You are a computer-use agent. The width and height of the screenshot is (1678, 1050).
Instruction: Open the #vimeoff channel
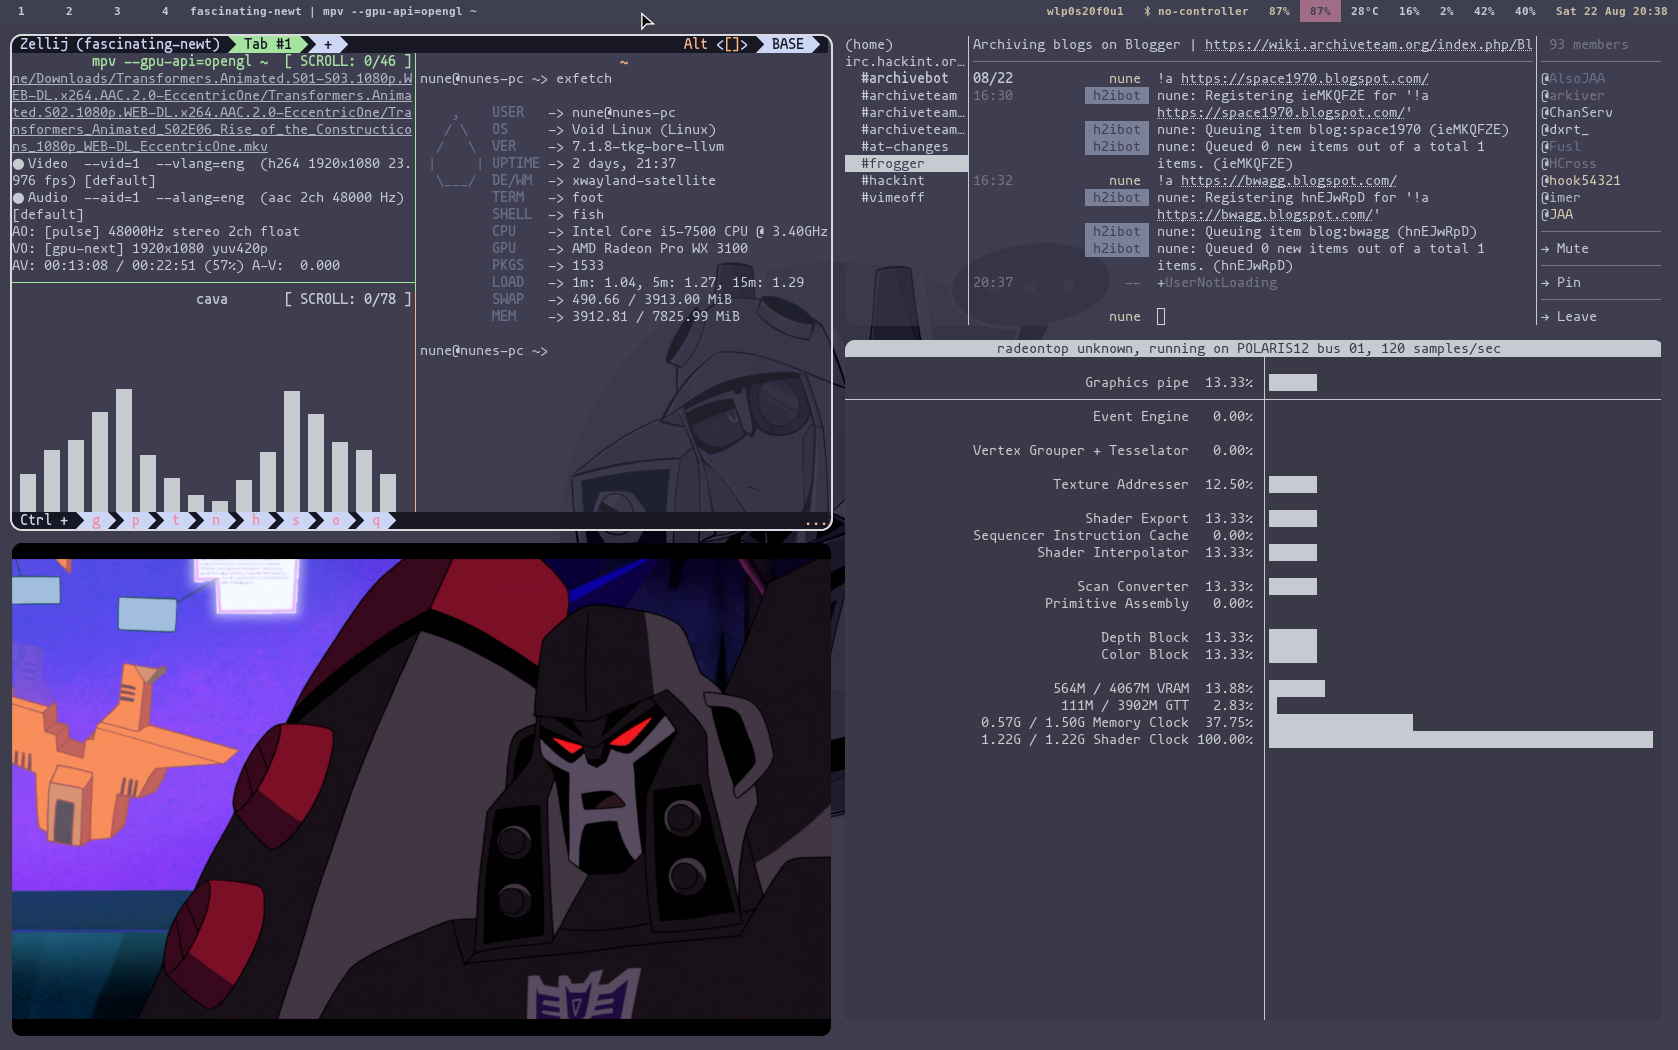point(893,198)
